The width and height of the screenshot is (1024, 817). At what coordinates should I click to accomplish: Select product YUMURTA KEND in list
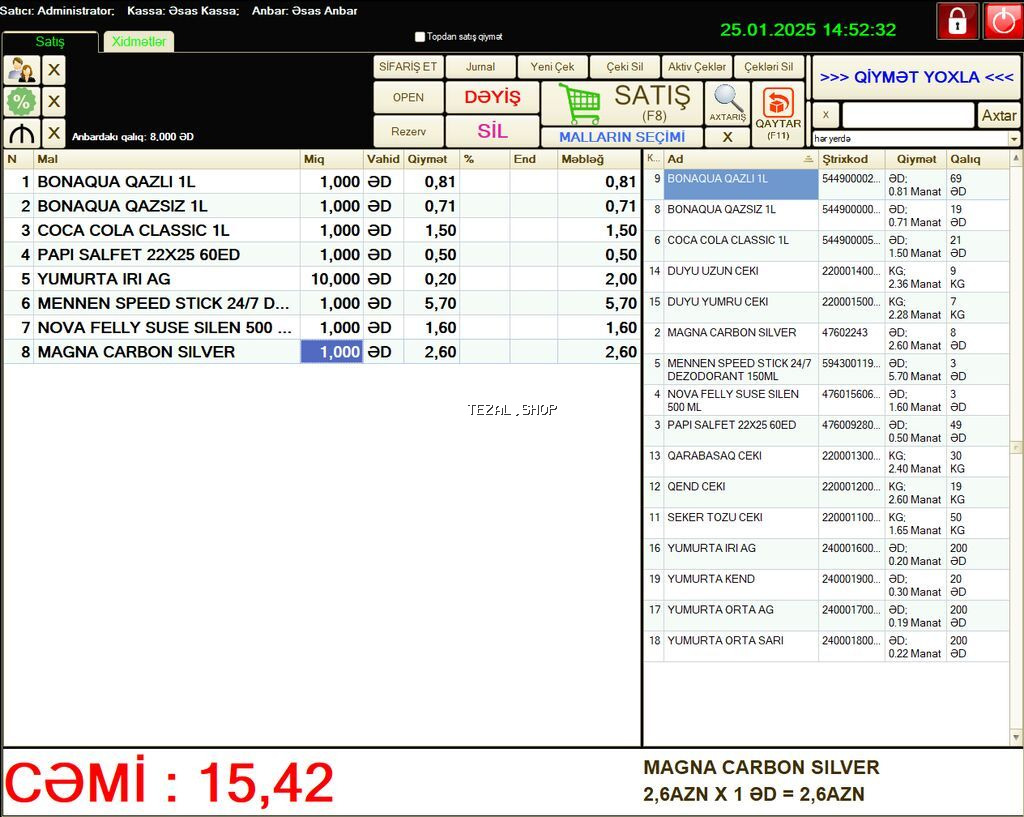click(x=827, y=585)
